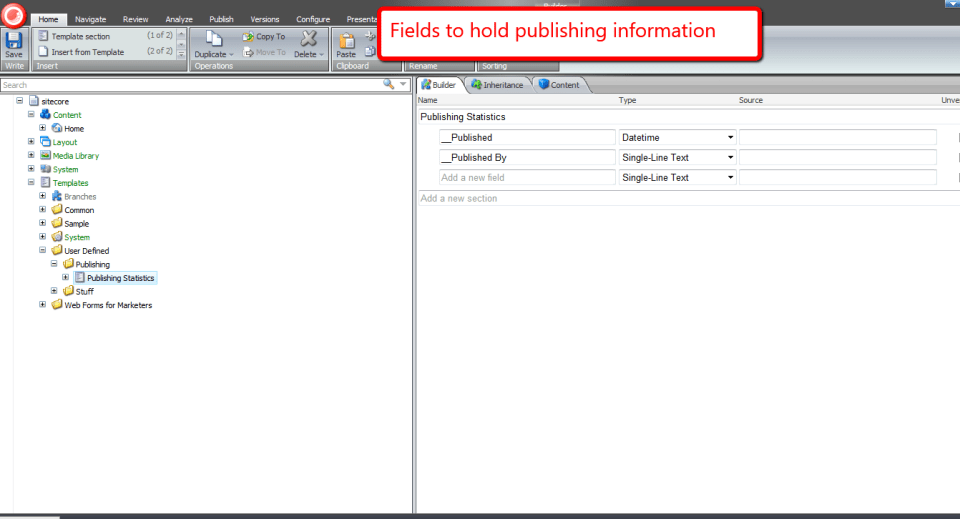This screenshot has width=960, height=519.
Task: Click the Branches node icon
Action: pyautogui.click(x=57, y=196)
